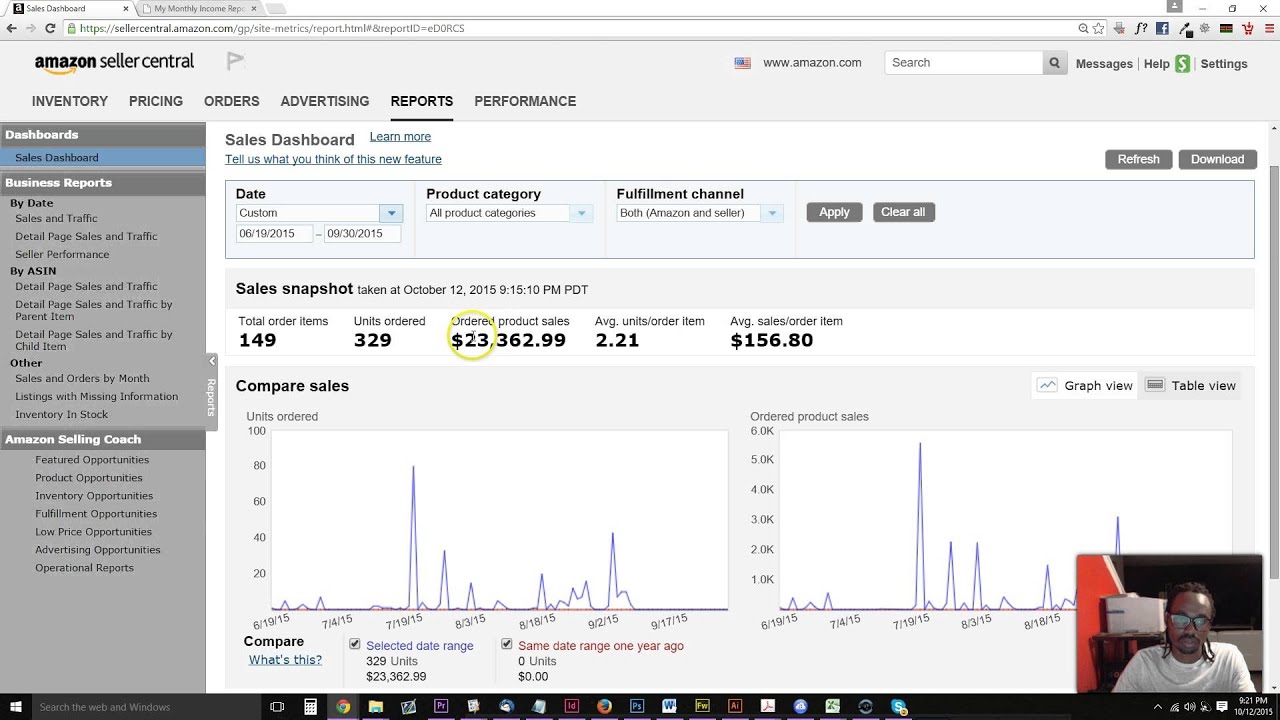1280x720 pixels.
Task: Click the Refresh button on the dashboard
Action: pos(1138,159)
